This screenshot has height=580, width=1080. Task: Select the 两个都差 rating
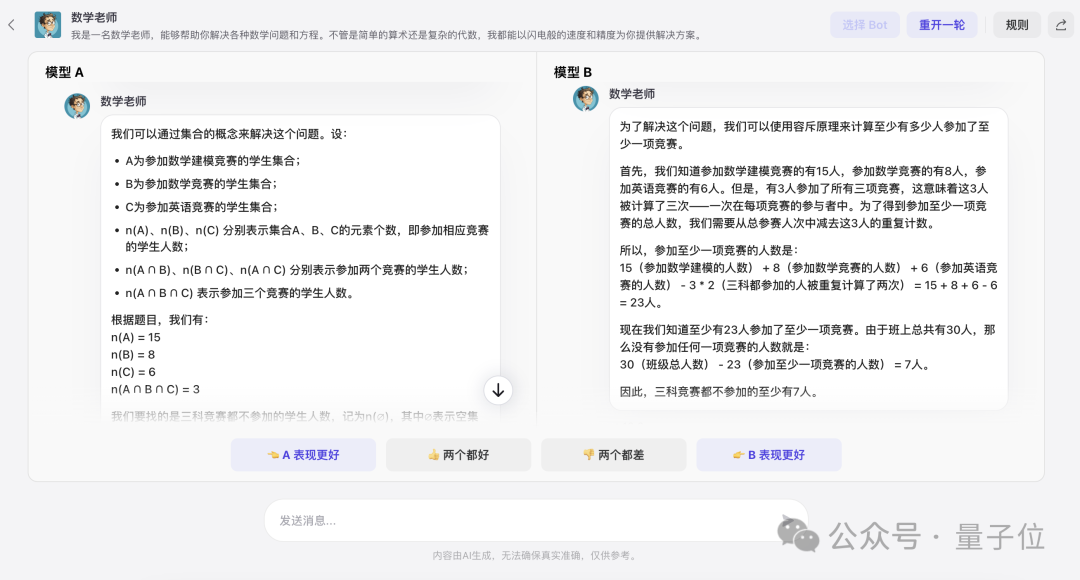coord(614,455)
